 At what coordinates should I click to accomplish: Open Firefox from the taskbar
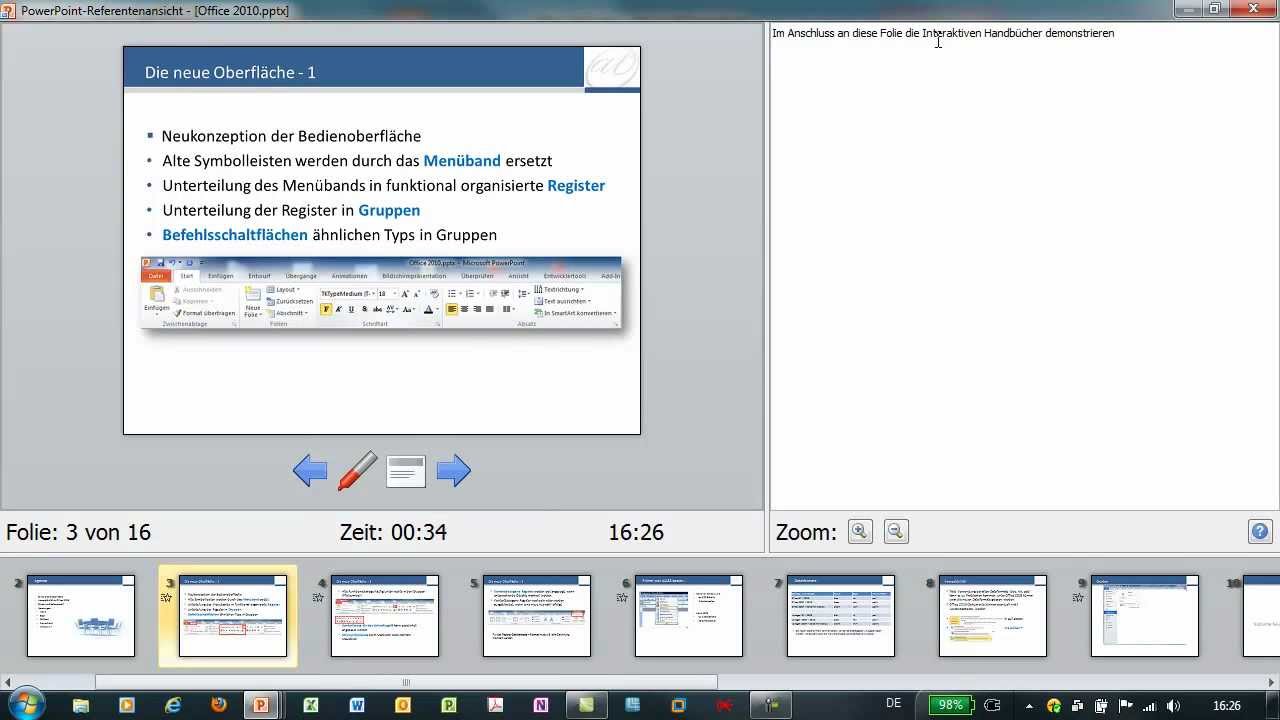point(219,705)
